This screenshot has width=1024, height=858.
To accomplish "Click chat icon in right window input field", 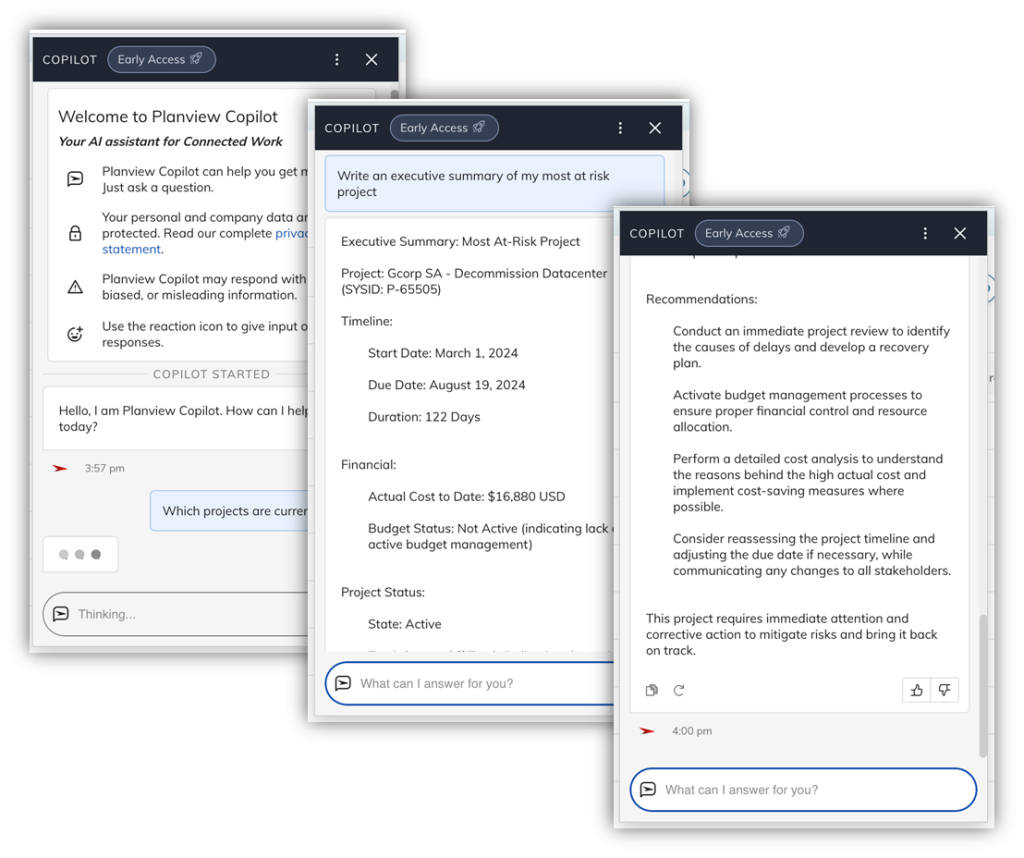I will [648, 789].
